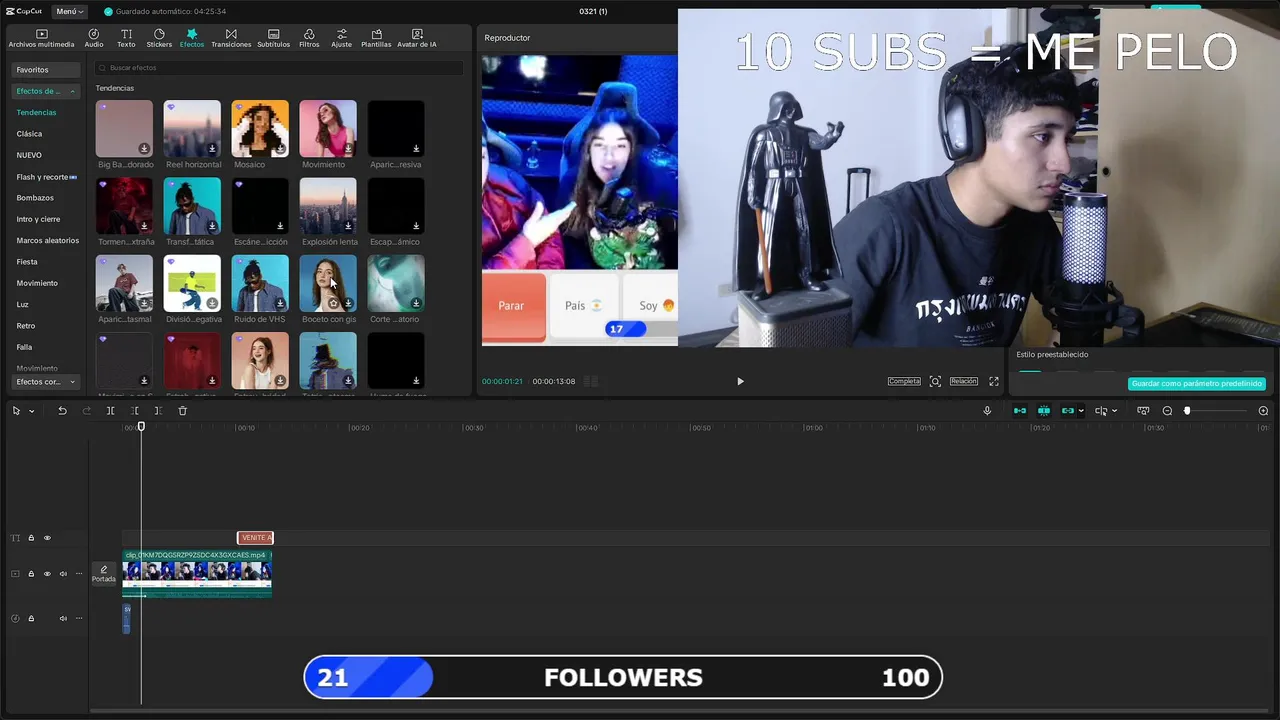Hide the text track with eye icon

(x=47, y=538)
